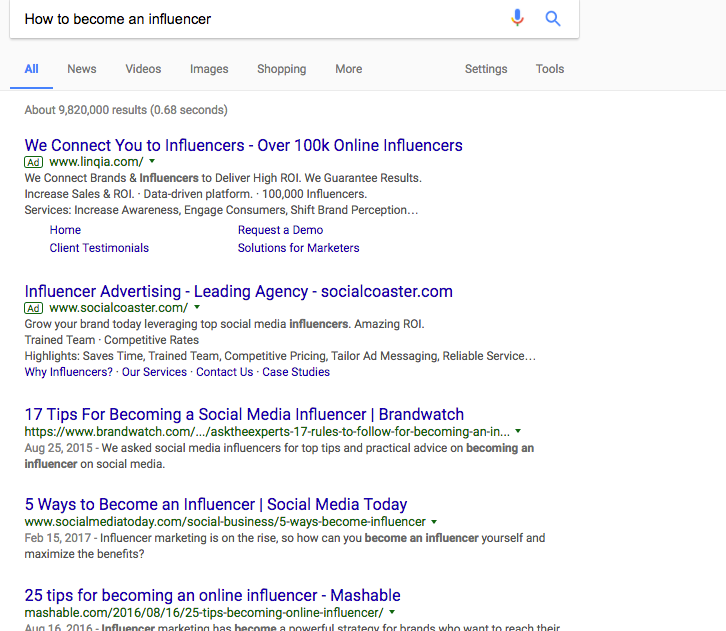Viewport: 726px width, 631px height.
Task: Switch to the Images tab
Action: (x=209, y=69)
